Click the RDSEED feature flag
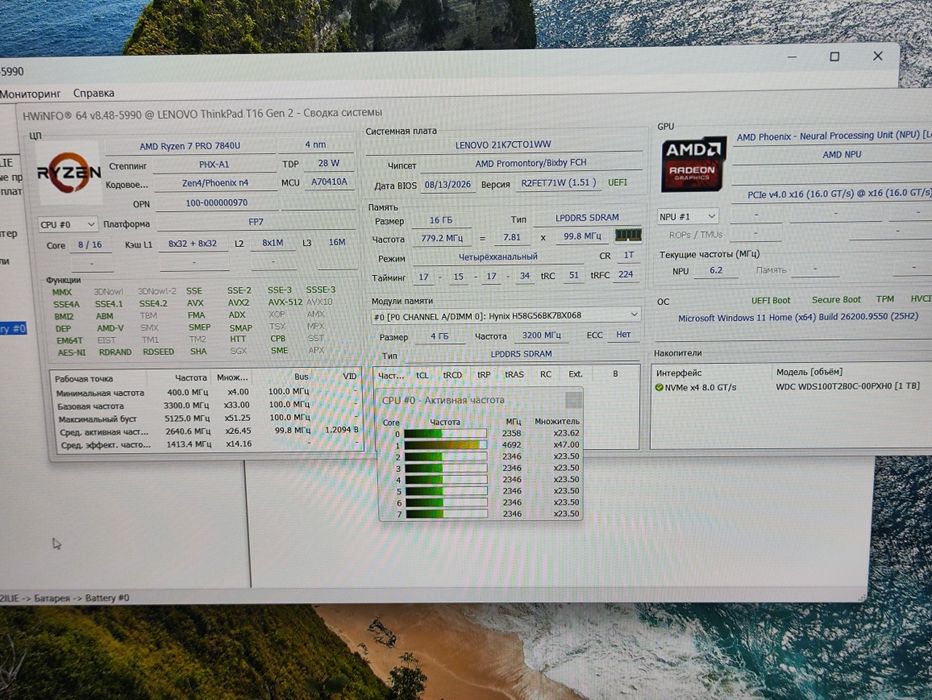932x700 pixels. (x=159, y=352)
